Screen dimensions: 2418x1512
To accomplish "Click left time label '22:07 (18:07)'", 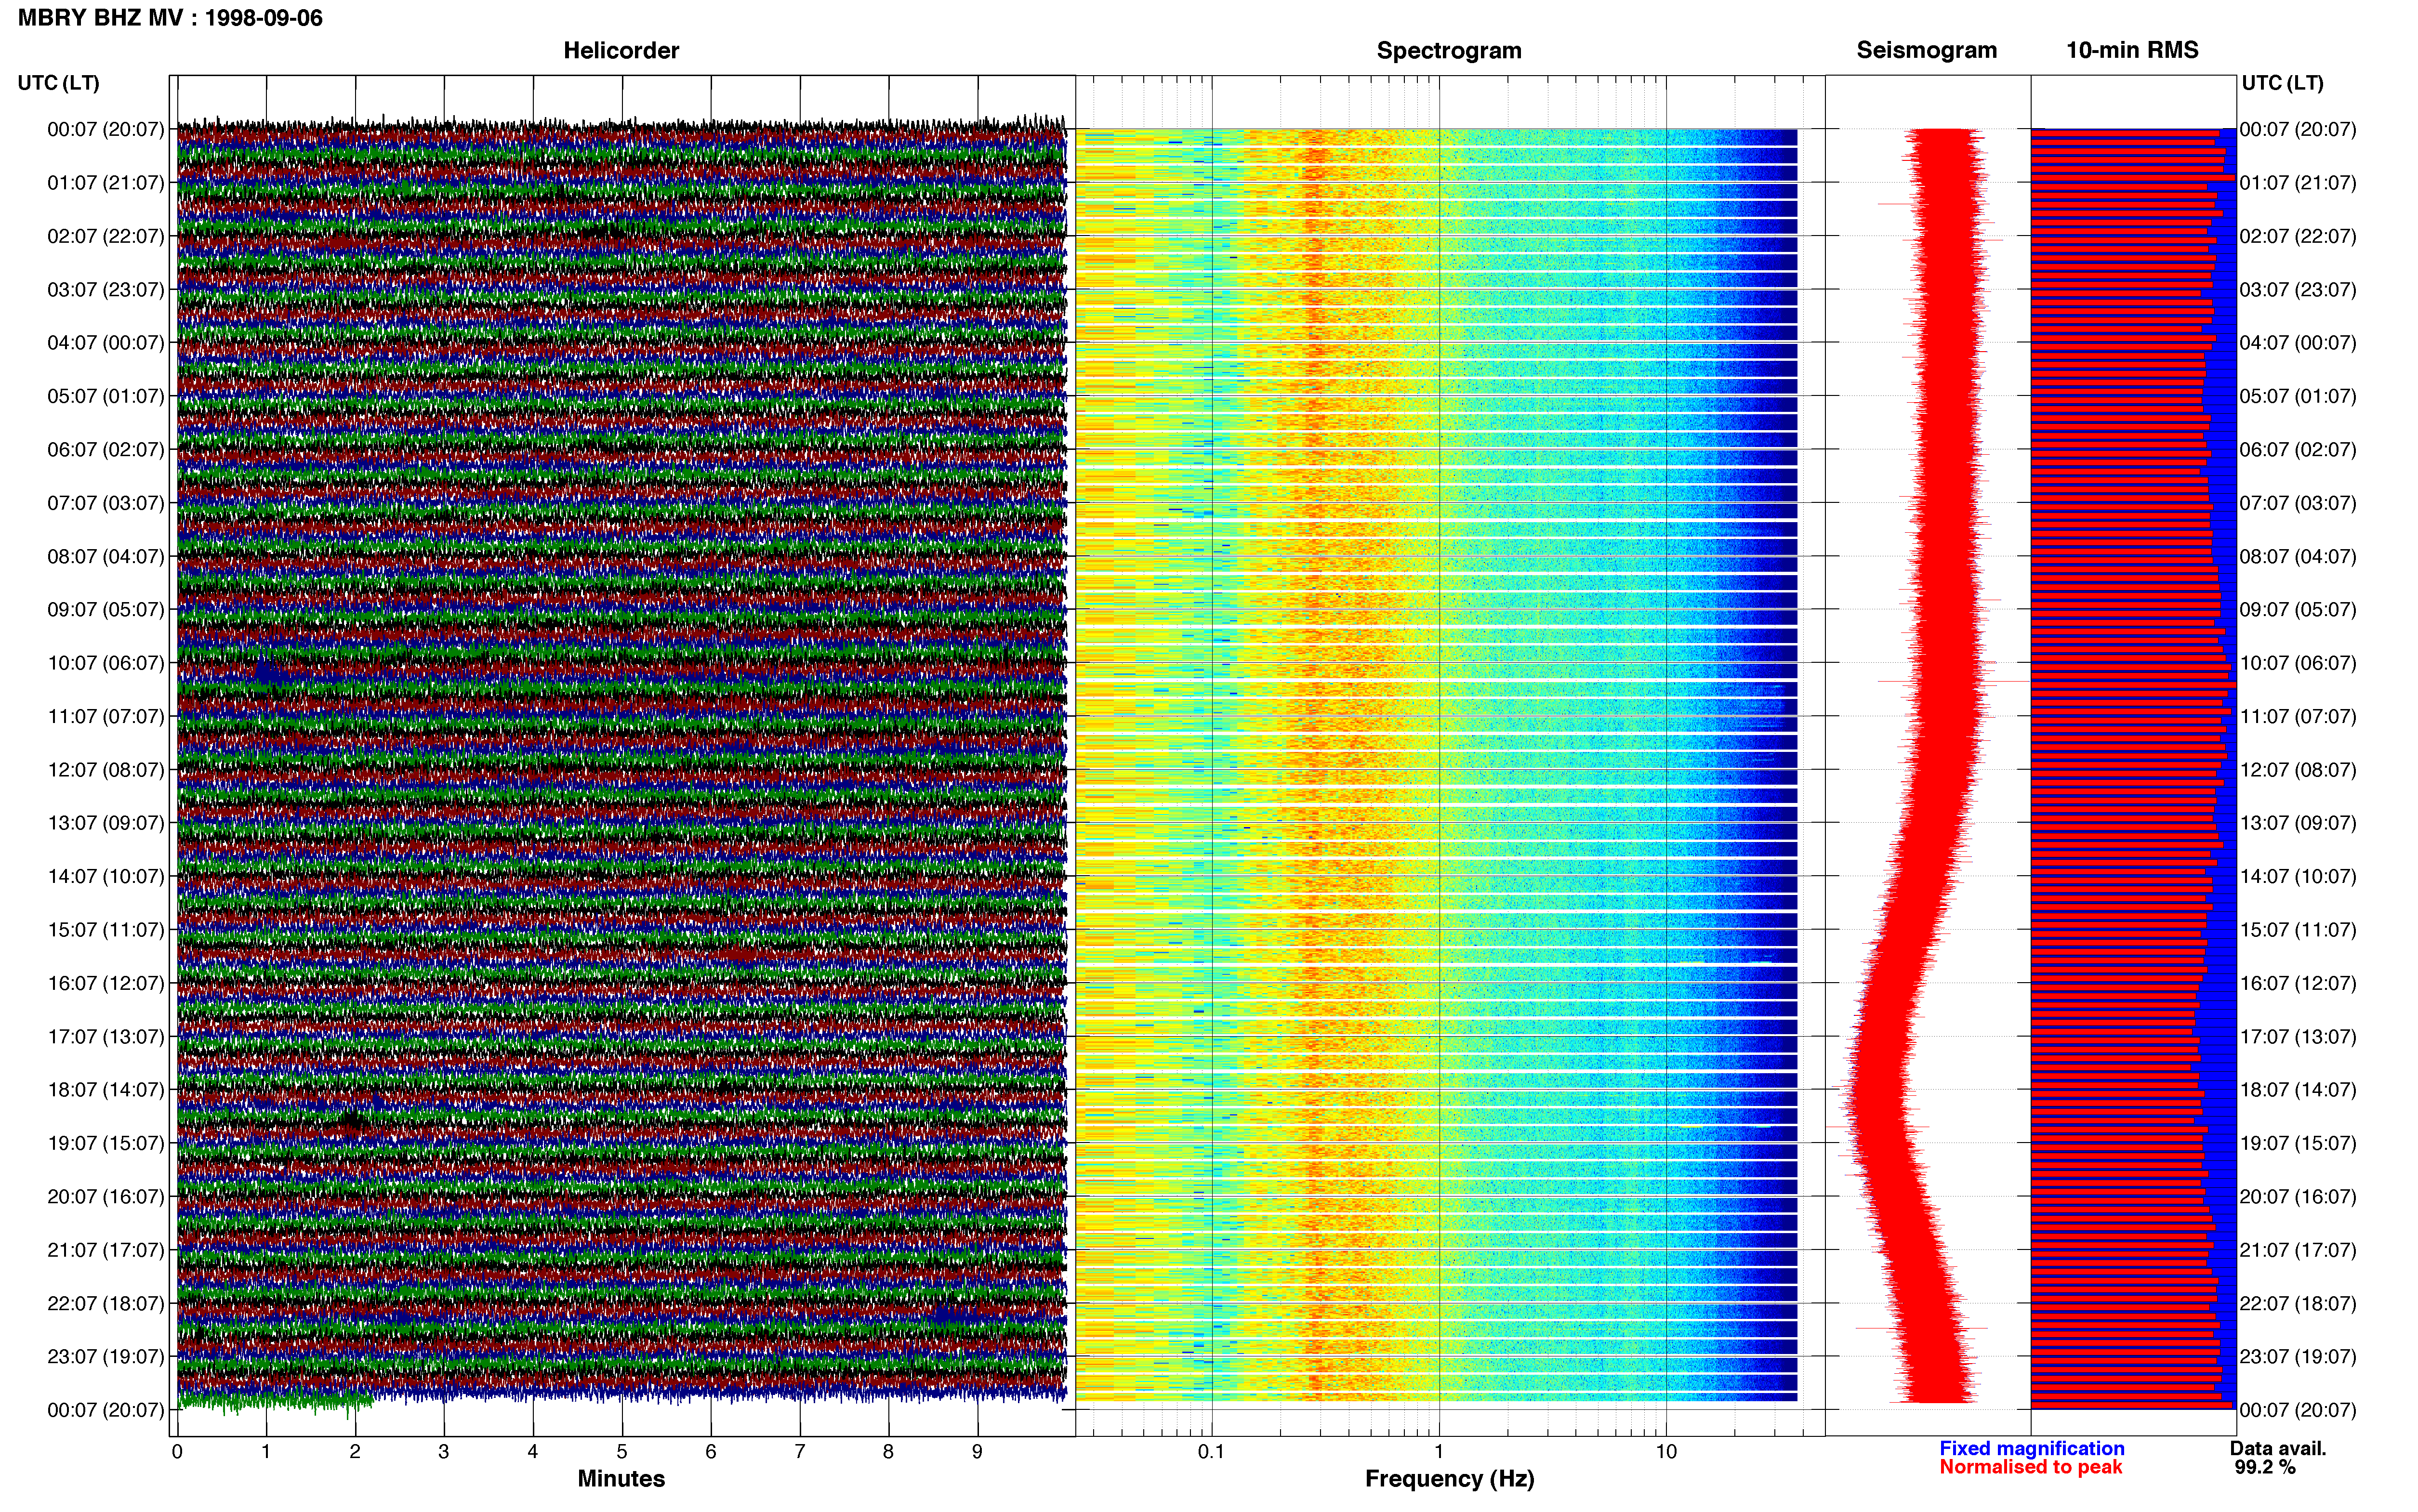I will point(105,1303).
